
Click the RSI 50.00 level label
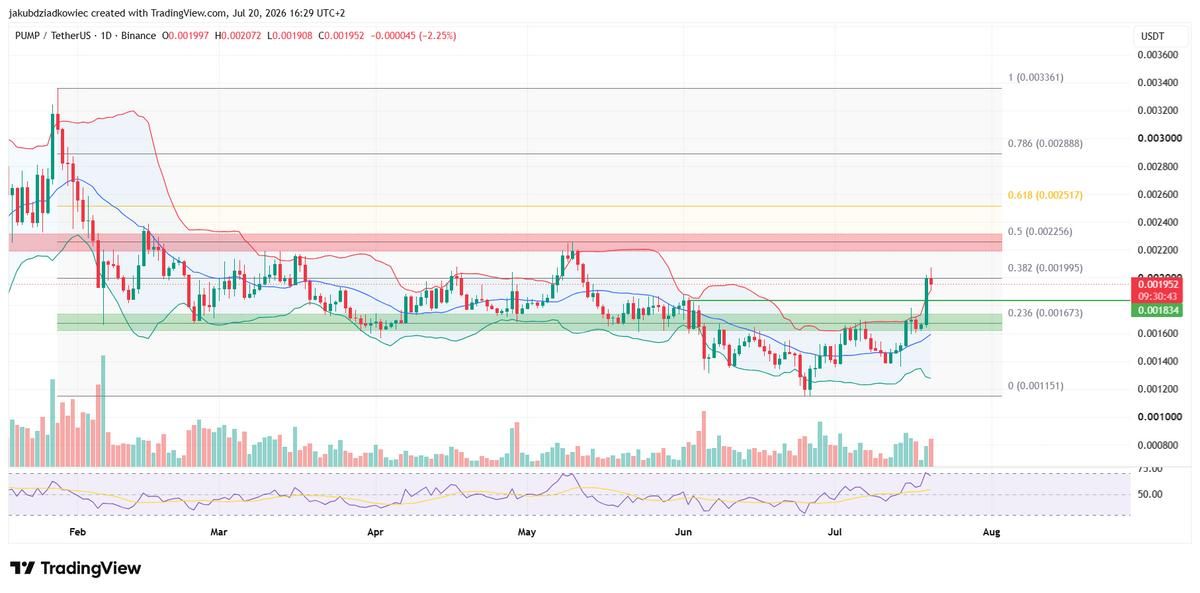coord(1150,494)
